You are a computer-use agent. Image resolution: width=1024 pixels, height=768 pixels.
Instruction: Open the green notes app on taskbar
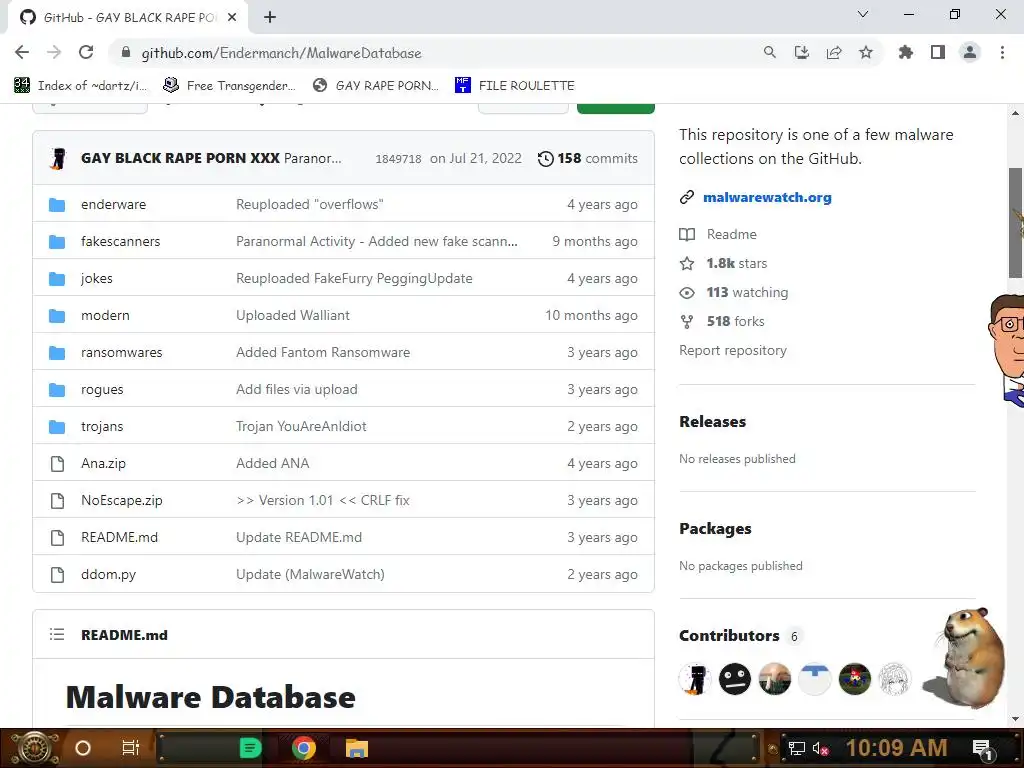pos(250,748)
